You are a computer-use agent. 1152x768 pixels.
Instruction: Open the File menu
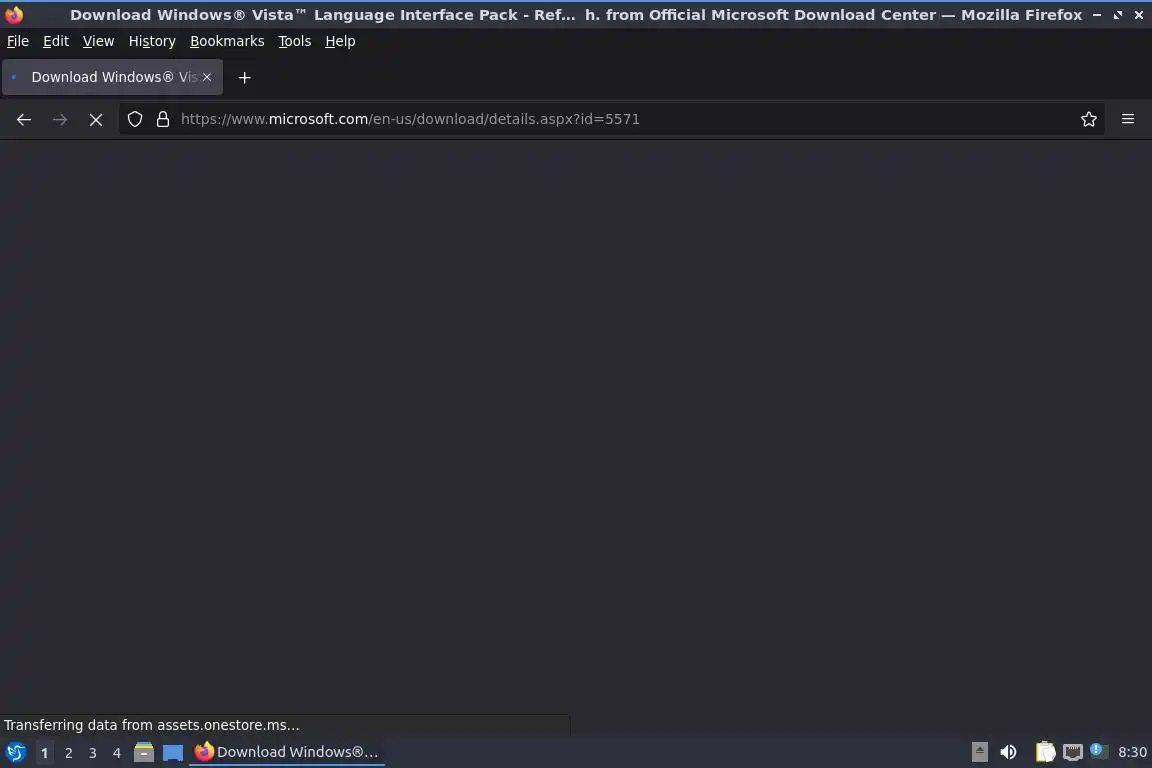coord(18,41)
